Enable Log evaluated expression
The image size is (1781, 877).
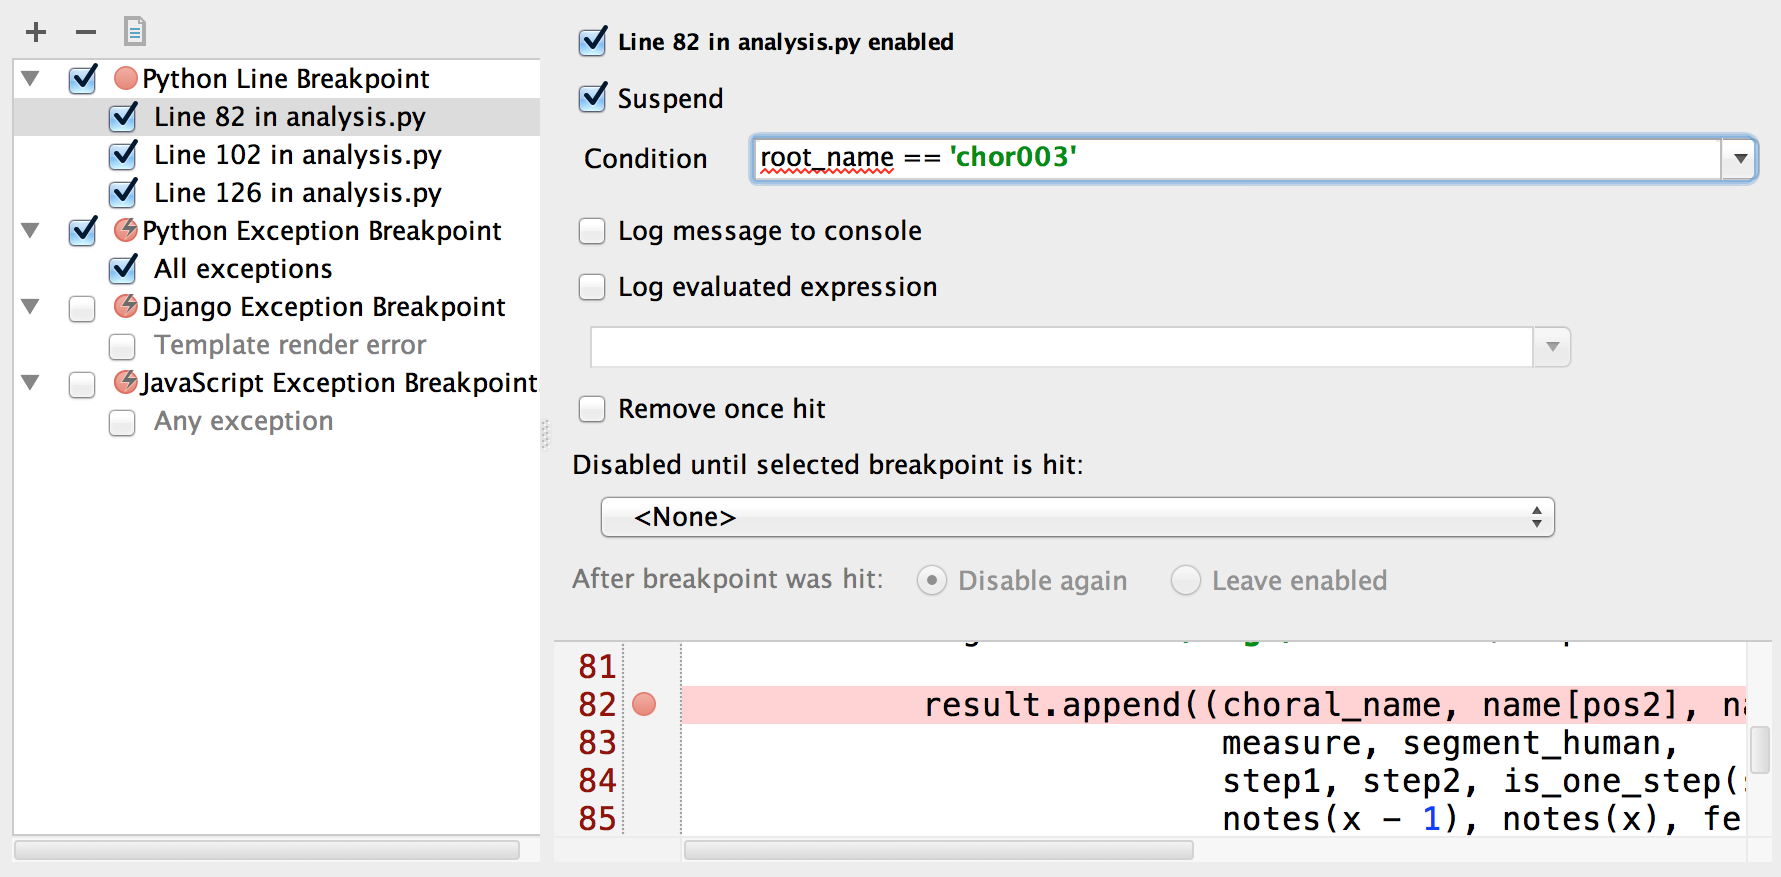(x=592, y=287)
